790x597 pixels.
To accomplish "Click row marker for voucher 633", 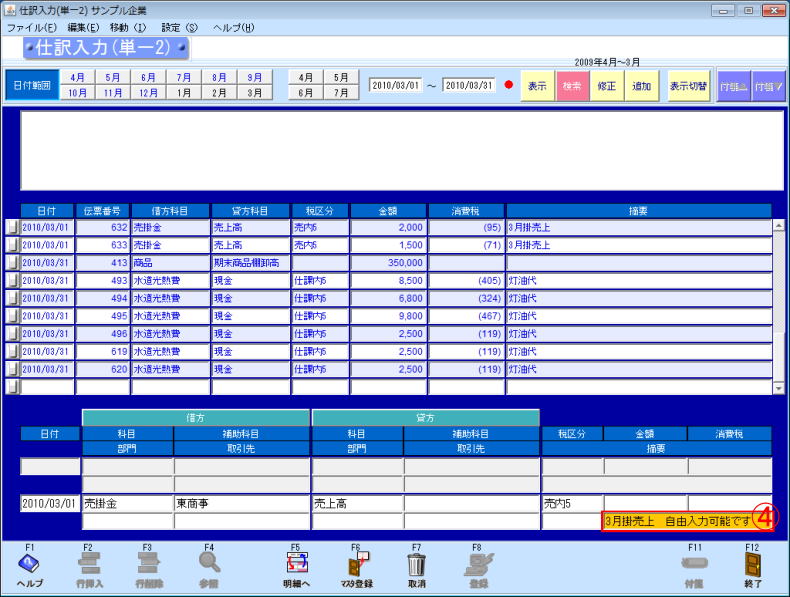I will tap(12, 245).
